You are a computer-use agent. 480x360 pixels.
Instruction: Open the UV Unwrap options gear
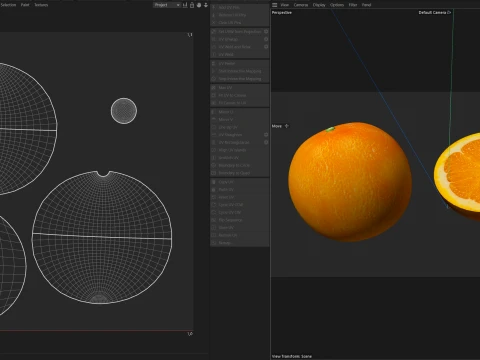[266, 39]
